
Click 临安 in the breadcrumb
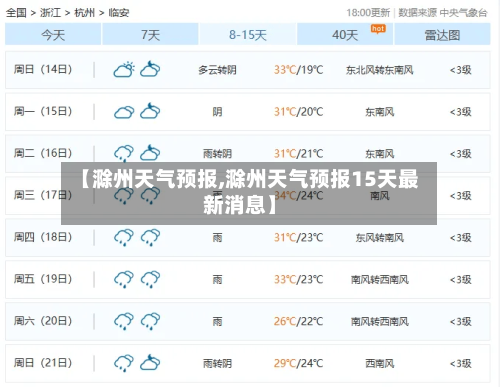pyautogui.click(x=119, y=13)
